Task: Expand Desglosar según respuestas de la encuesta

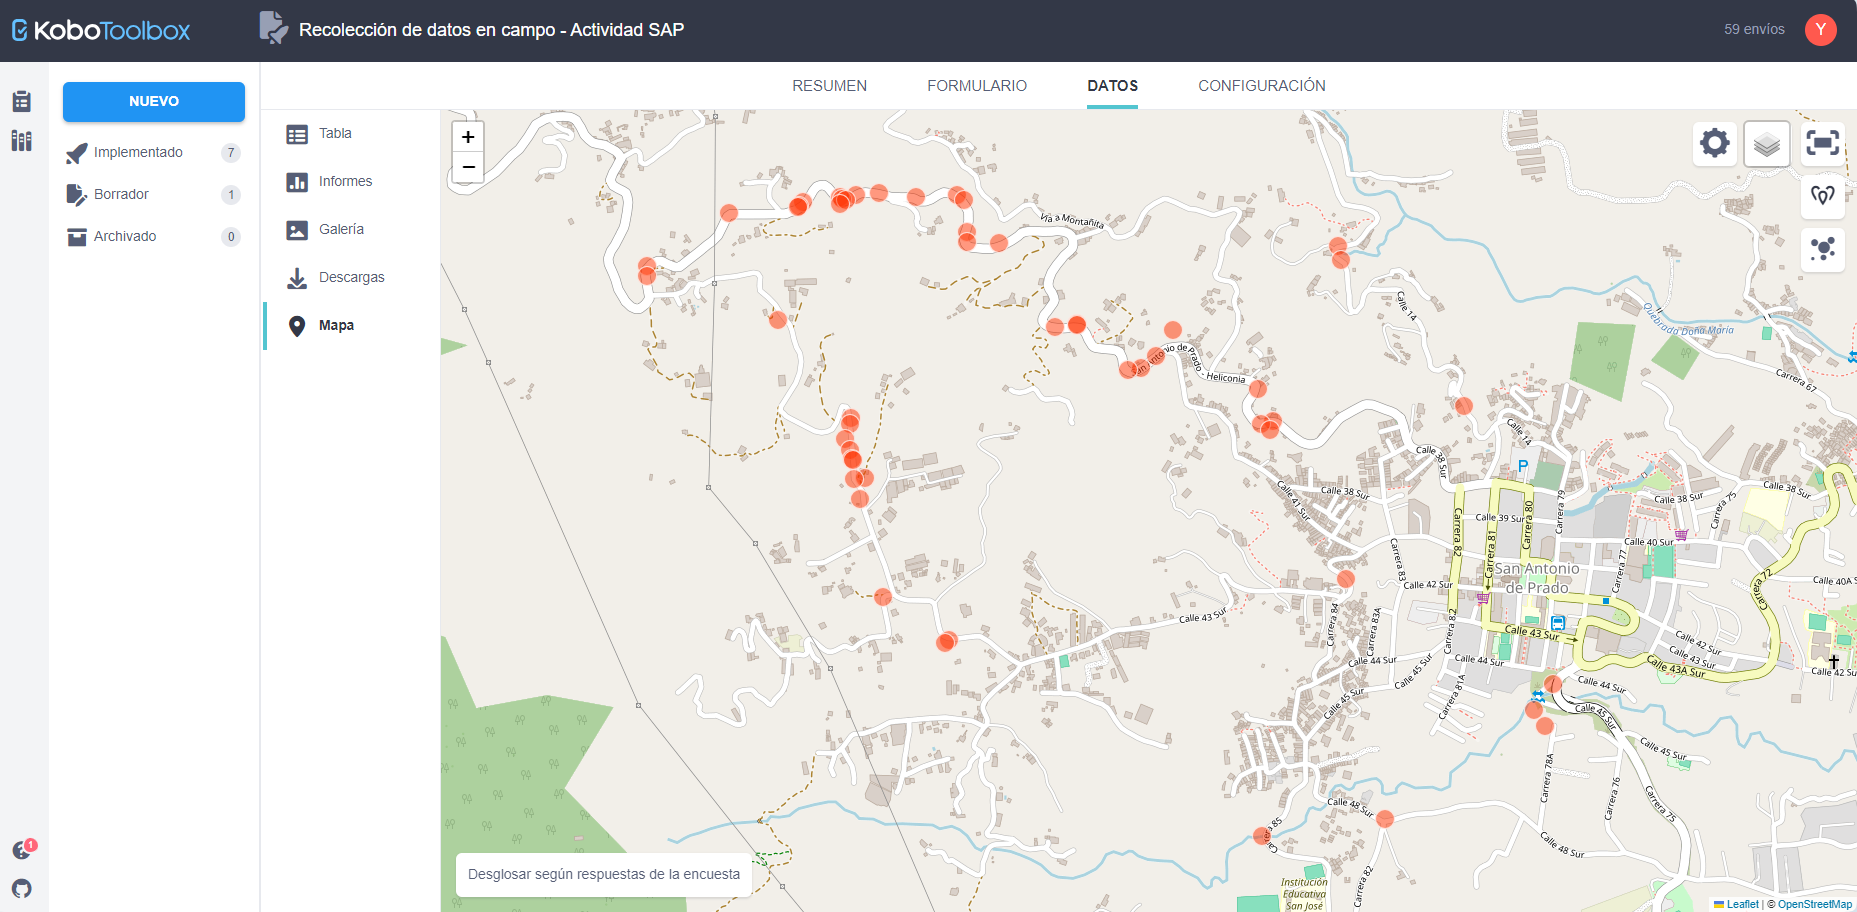Action: tap(604, 874)
